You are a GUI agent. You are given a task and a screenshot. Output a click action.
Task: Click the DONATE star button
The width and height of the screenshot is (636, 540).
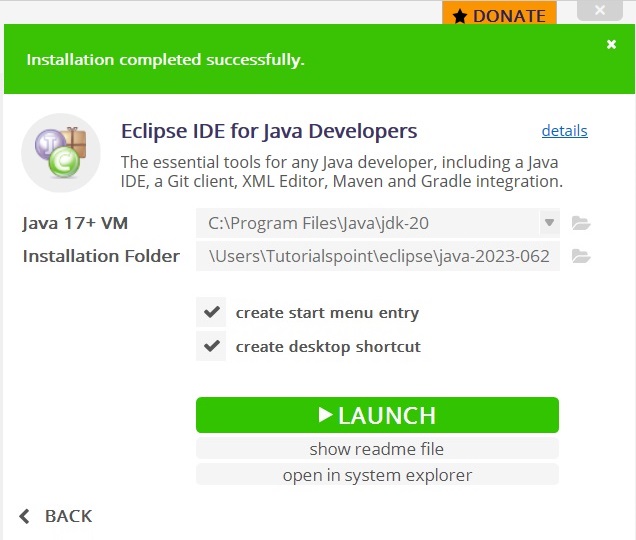[499, 14]
